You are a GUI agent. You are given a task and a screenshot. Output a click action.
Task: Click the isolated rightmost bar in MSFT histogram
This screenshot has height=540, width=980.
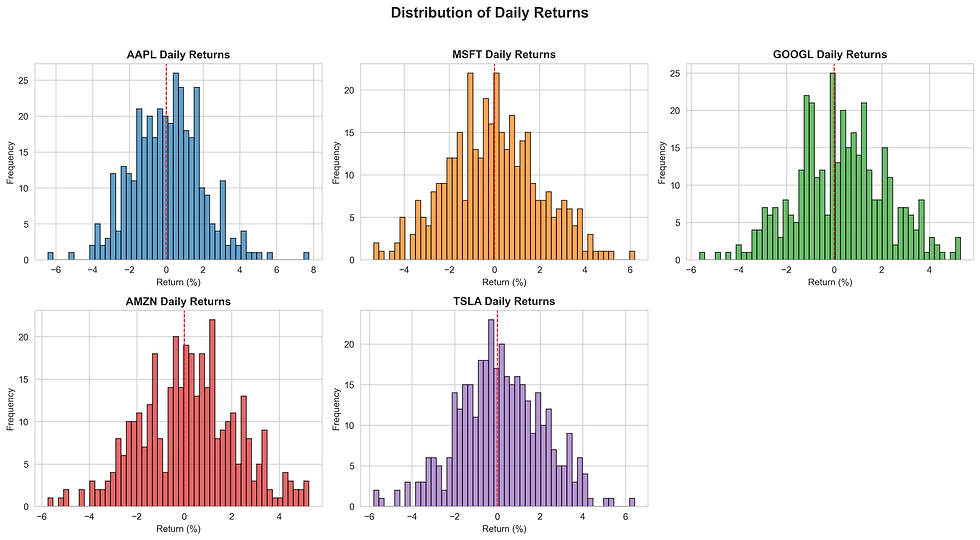(x=632, y=255)
